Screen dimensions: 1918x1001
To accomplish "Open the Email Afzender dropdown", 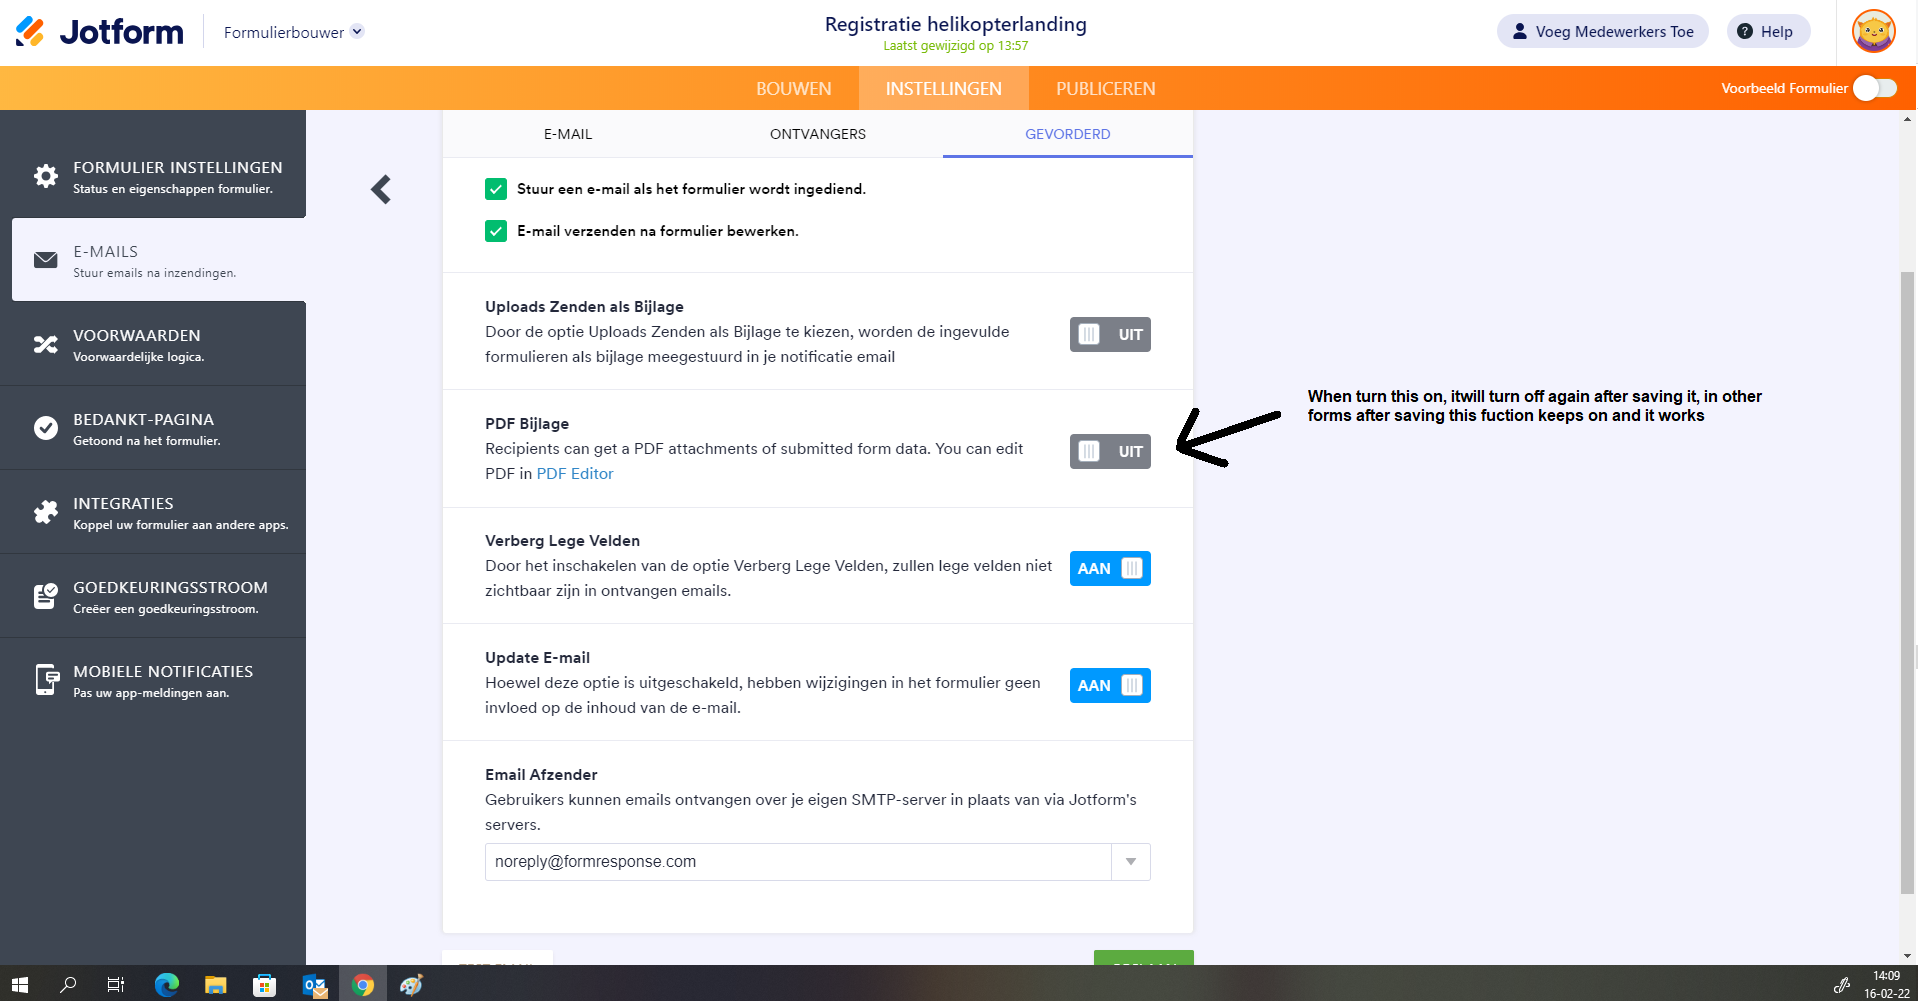I will pos(1131,861).
